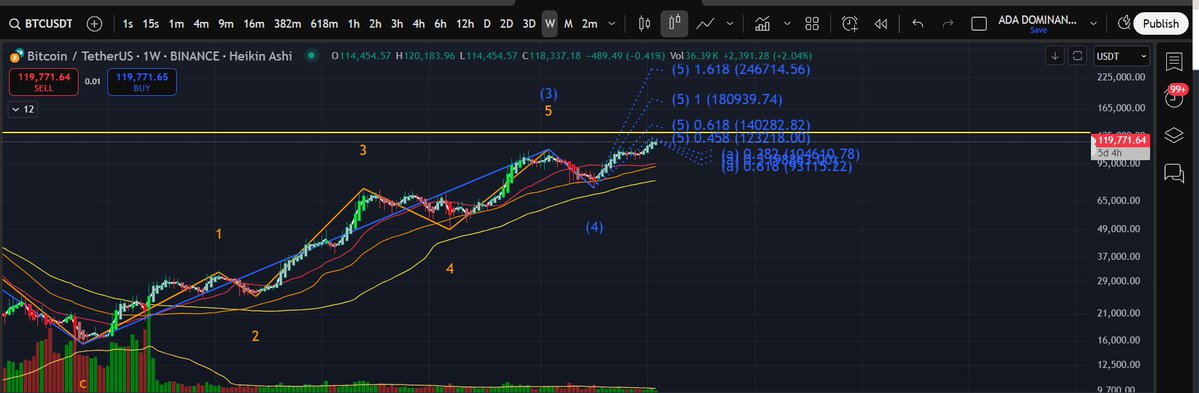Select the candles chart style icon

click(x=644, y=24)
